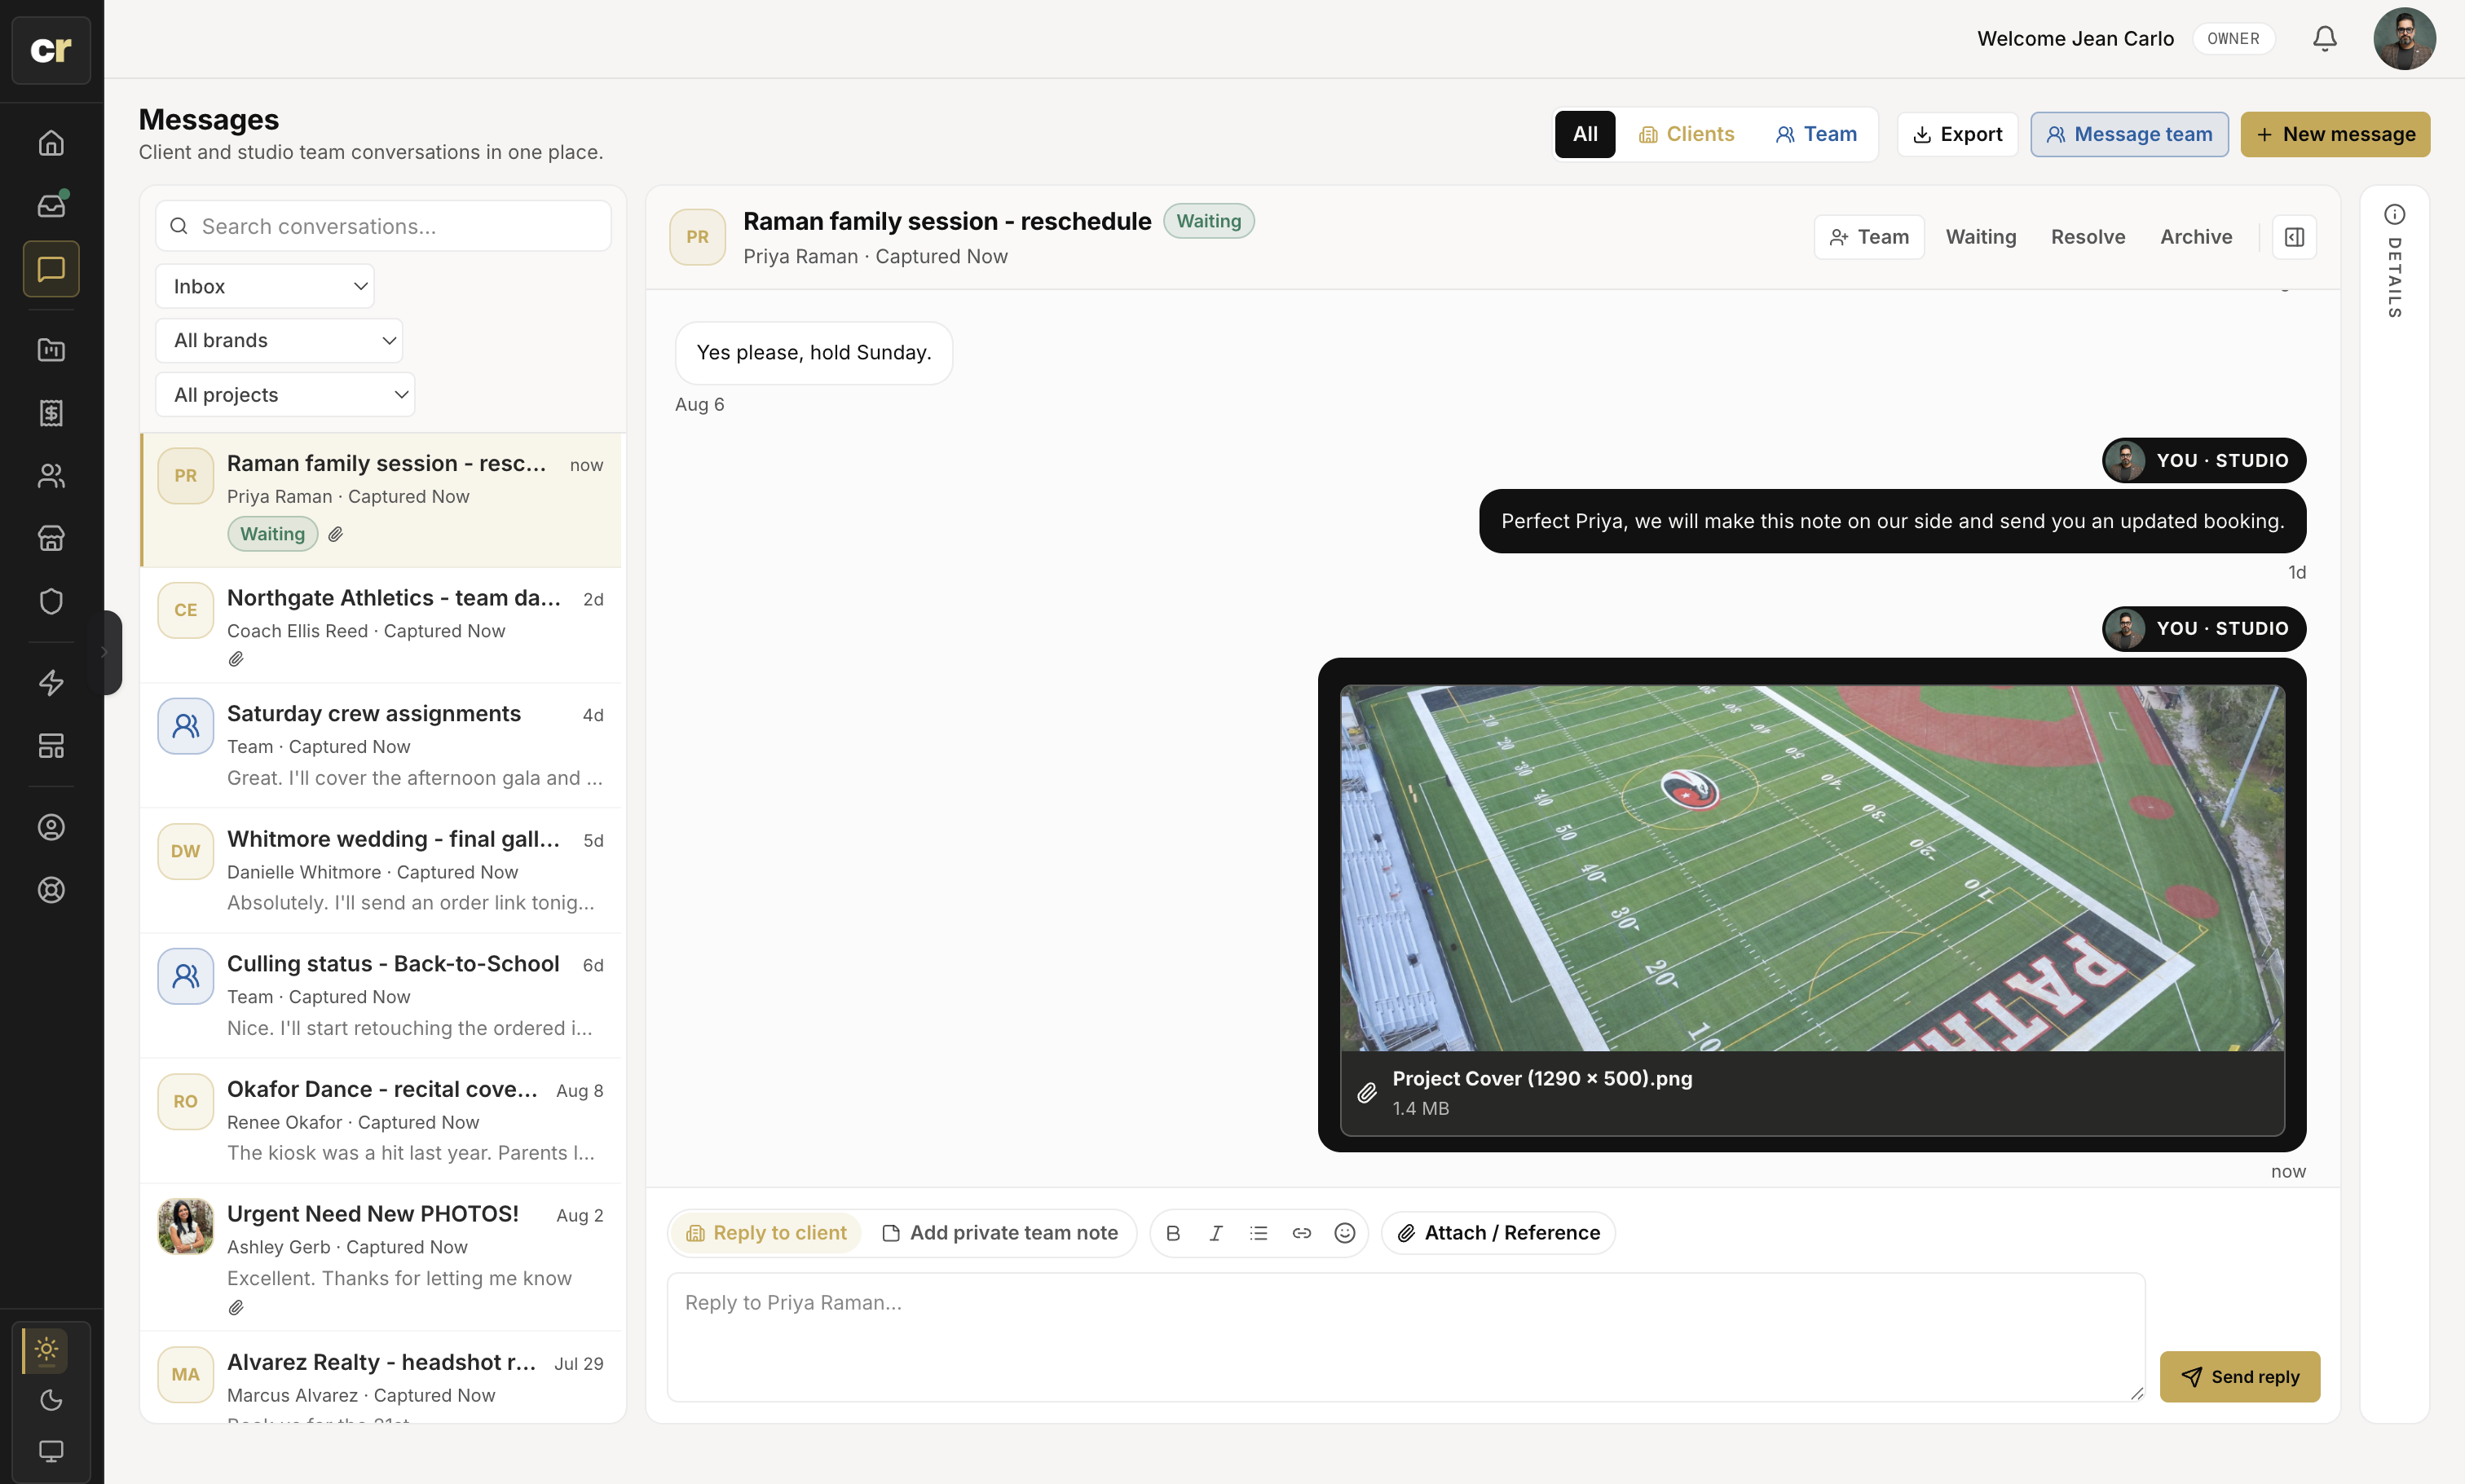Open the messages chat icon in sidebar
The image size is (2465, 1484).
[51, 269]
